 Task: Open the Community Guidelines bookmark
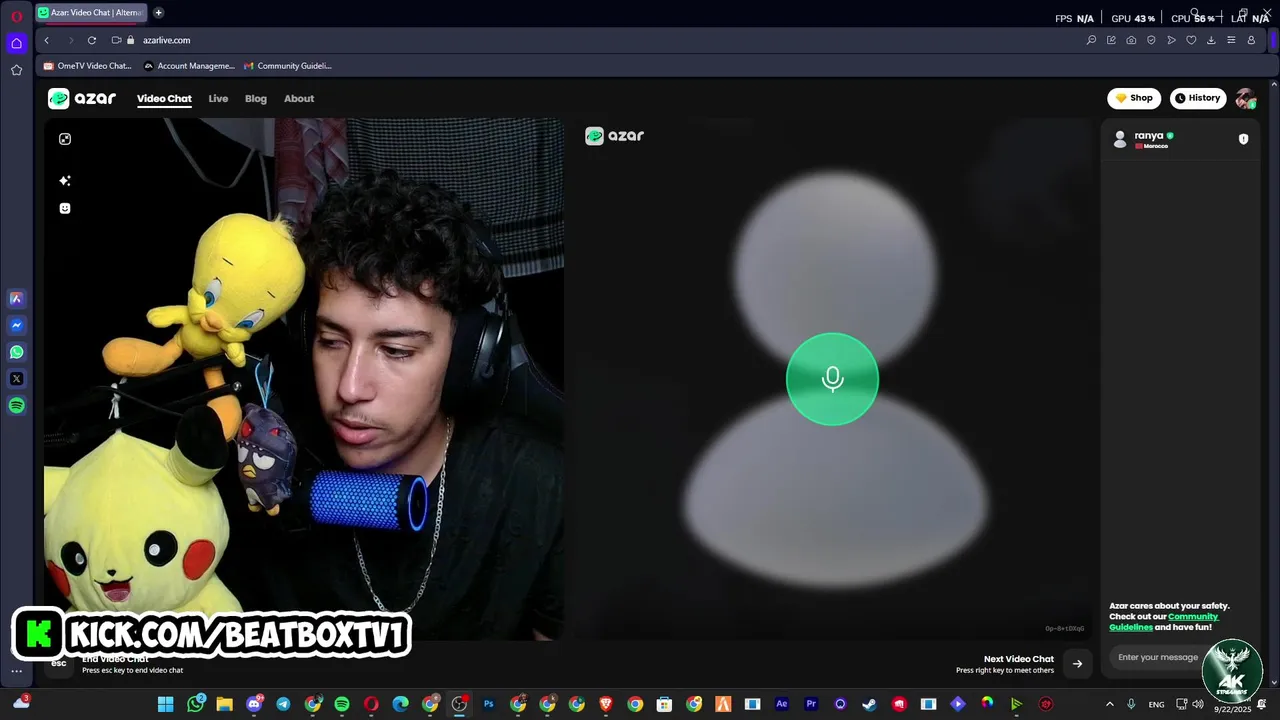(288, 66)
